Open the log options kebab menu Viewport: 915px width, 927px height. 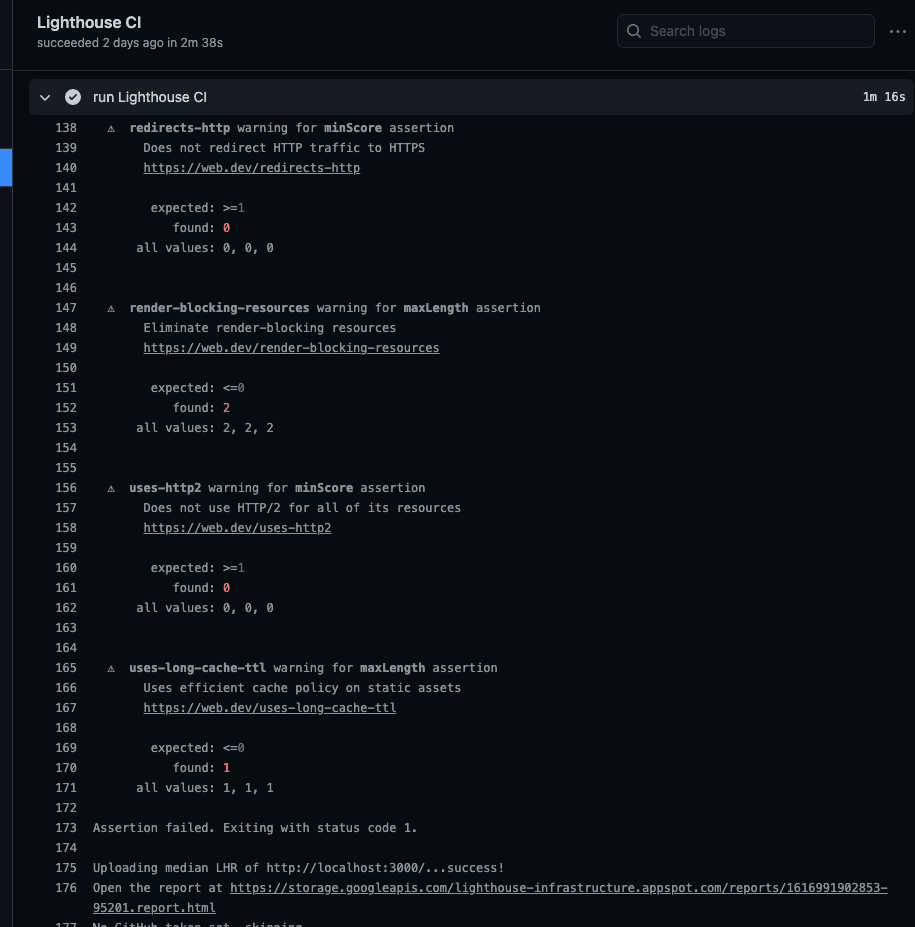tap(897, 31)
